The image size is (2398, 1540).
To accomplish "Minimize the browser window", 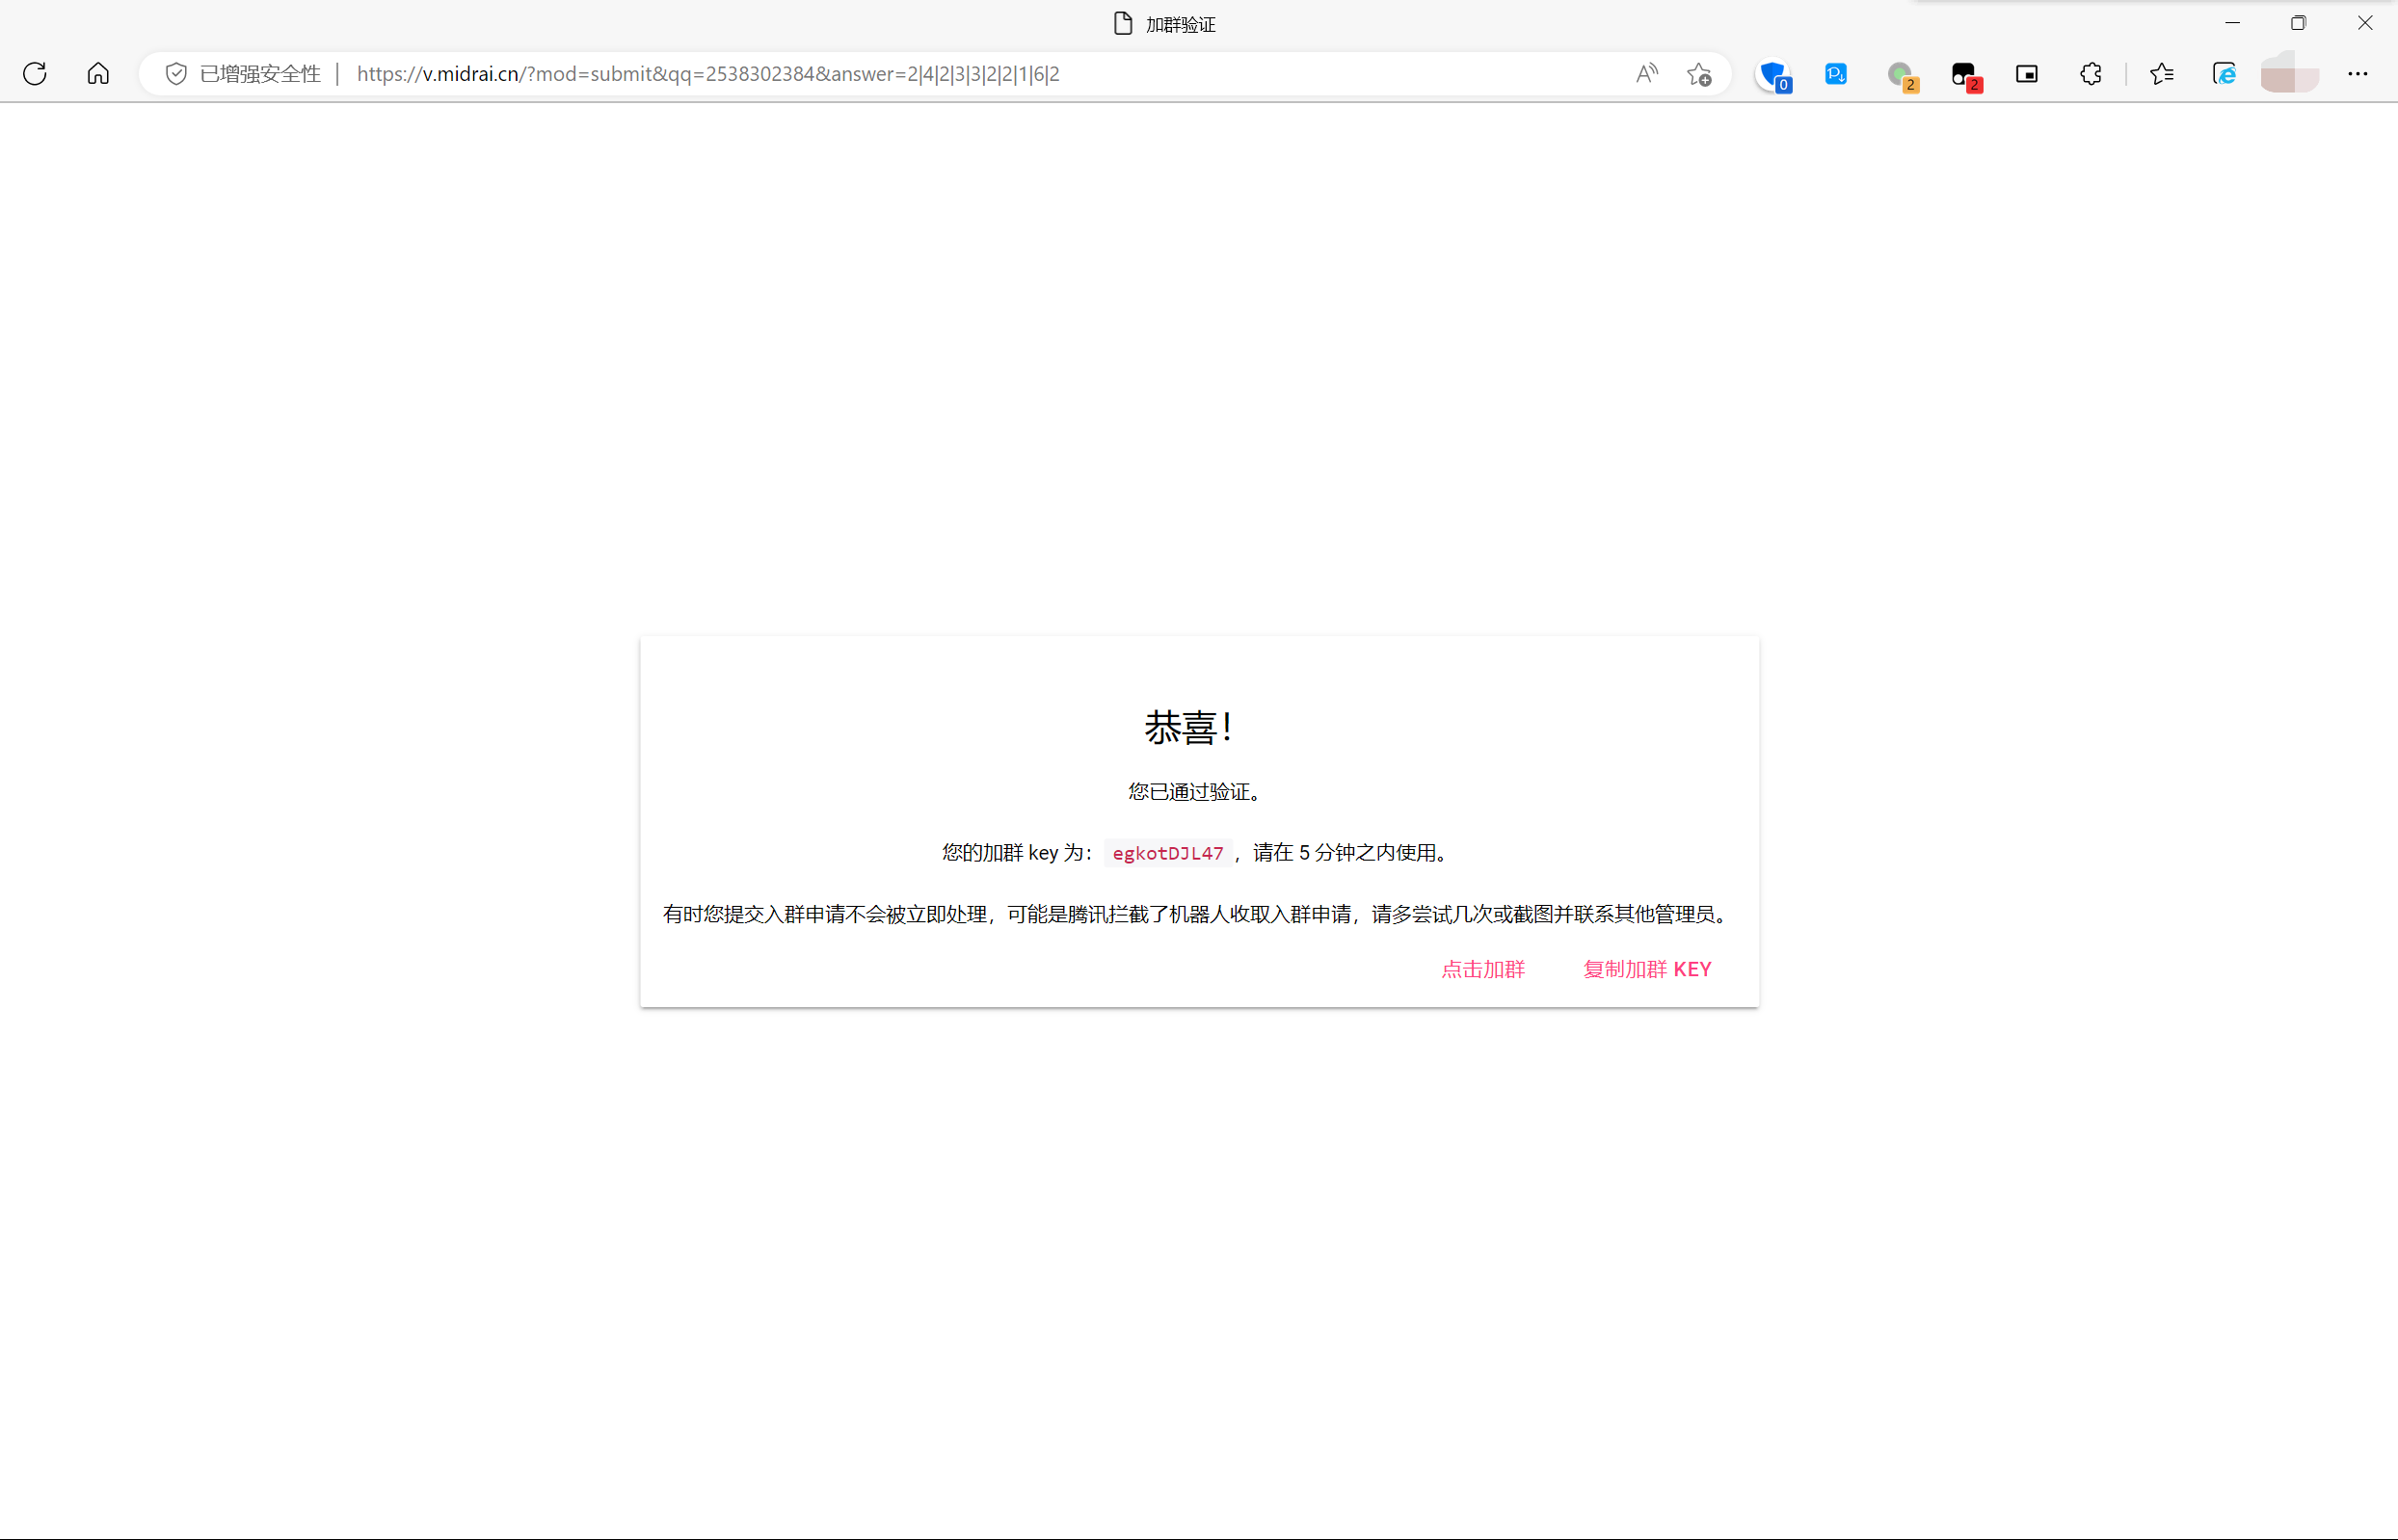I will [2232, 23].
